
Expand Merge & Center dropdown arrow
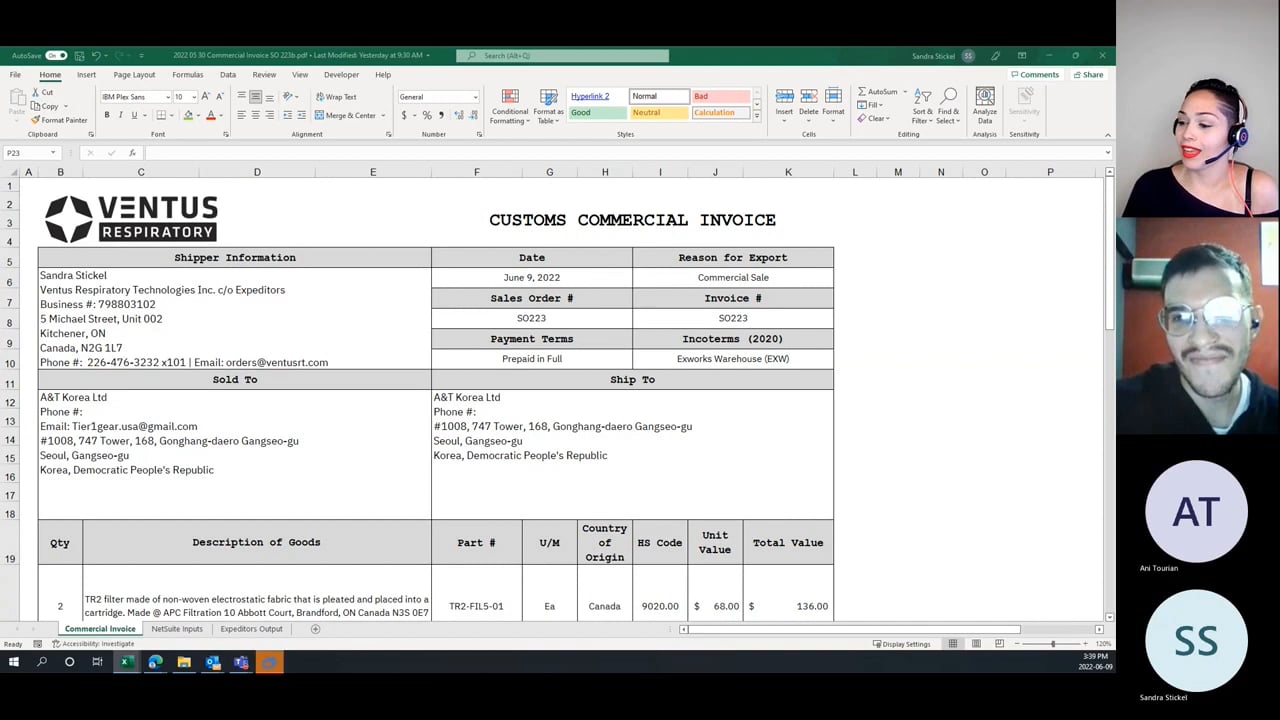coord(383,115)
